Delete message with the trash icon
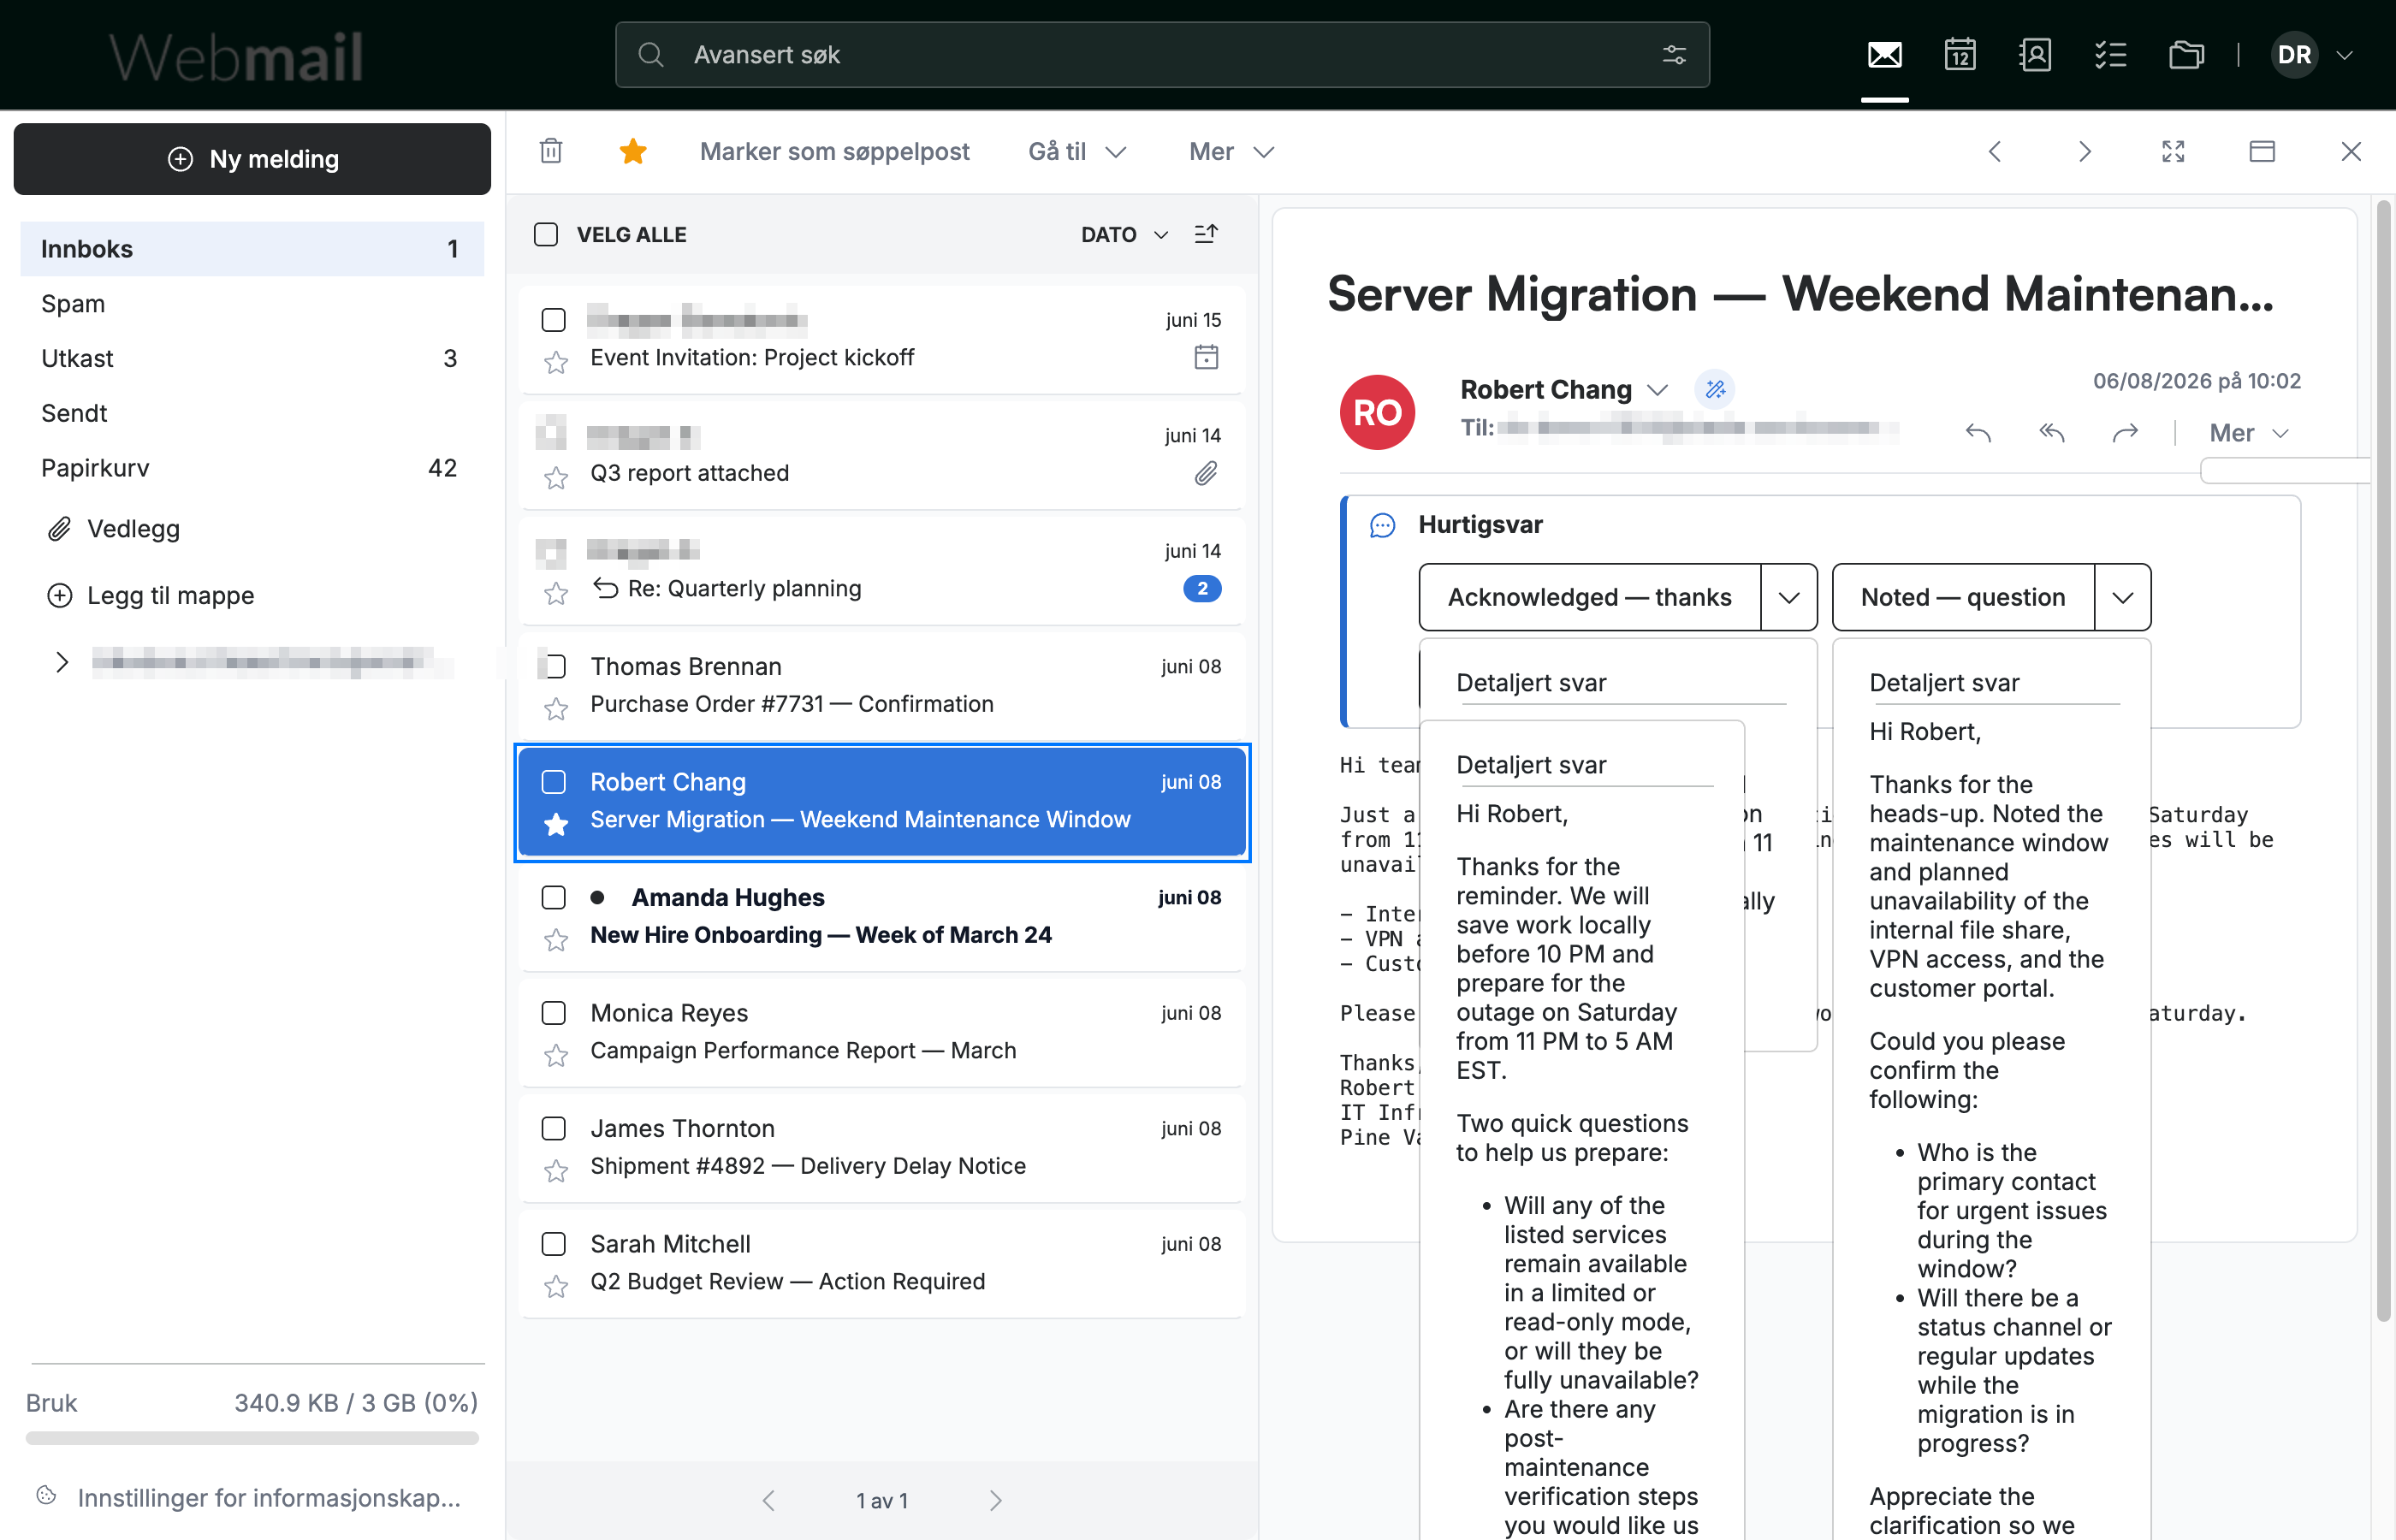Viewport: 2396px width, 1540px height. tap(551, 151)
